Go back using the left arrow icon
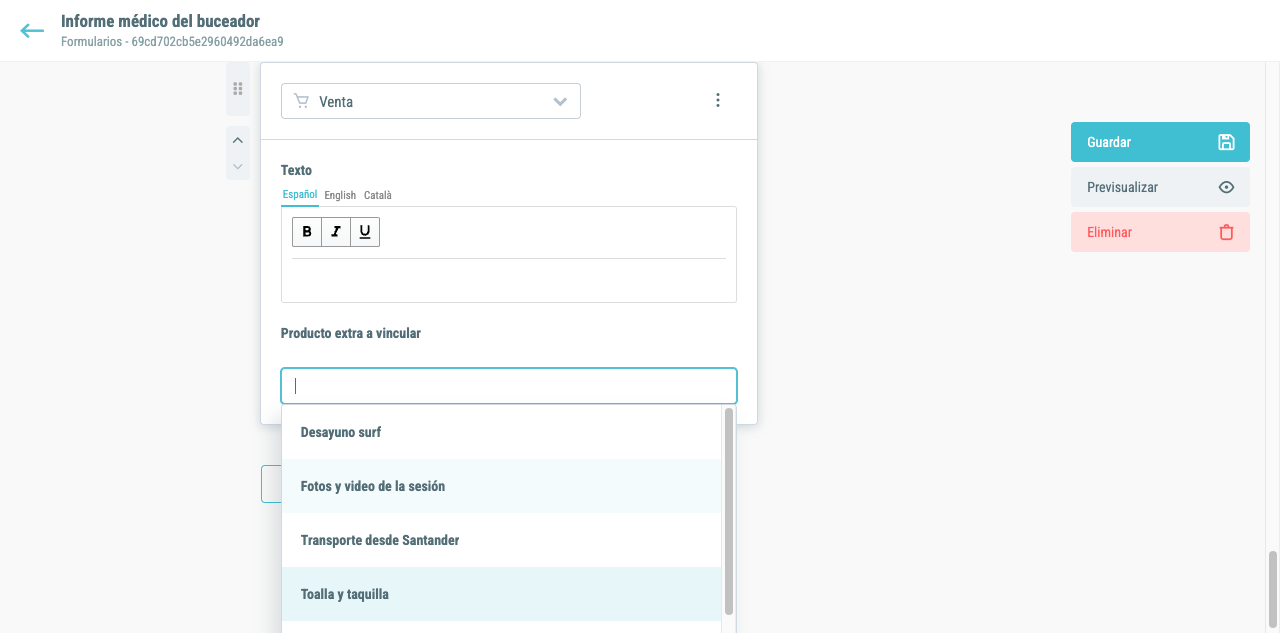Viewport: 1280px width, 633px height. [32, 31]
